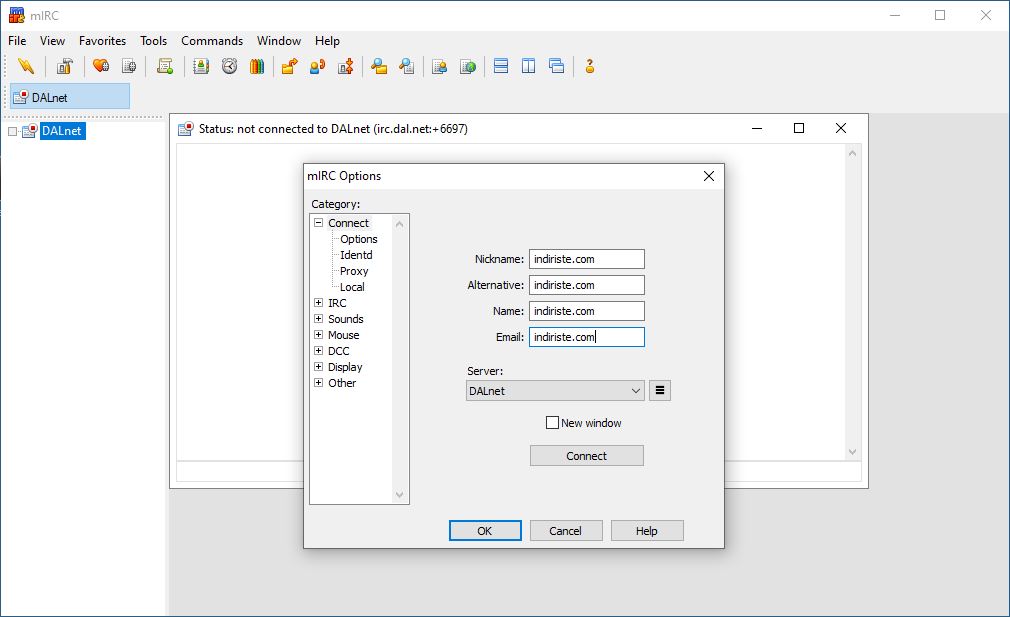Close the DALnet Status window

pos(841,128)
